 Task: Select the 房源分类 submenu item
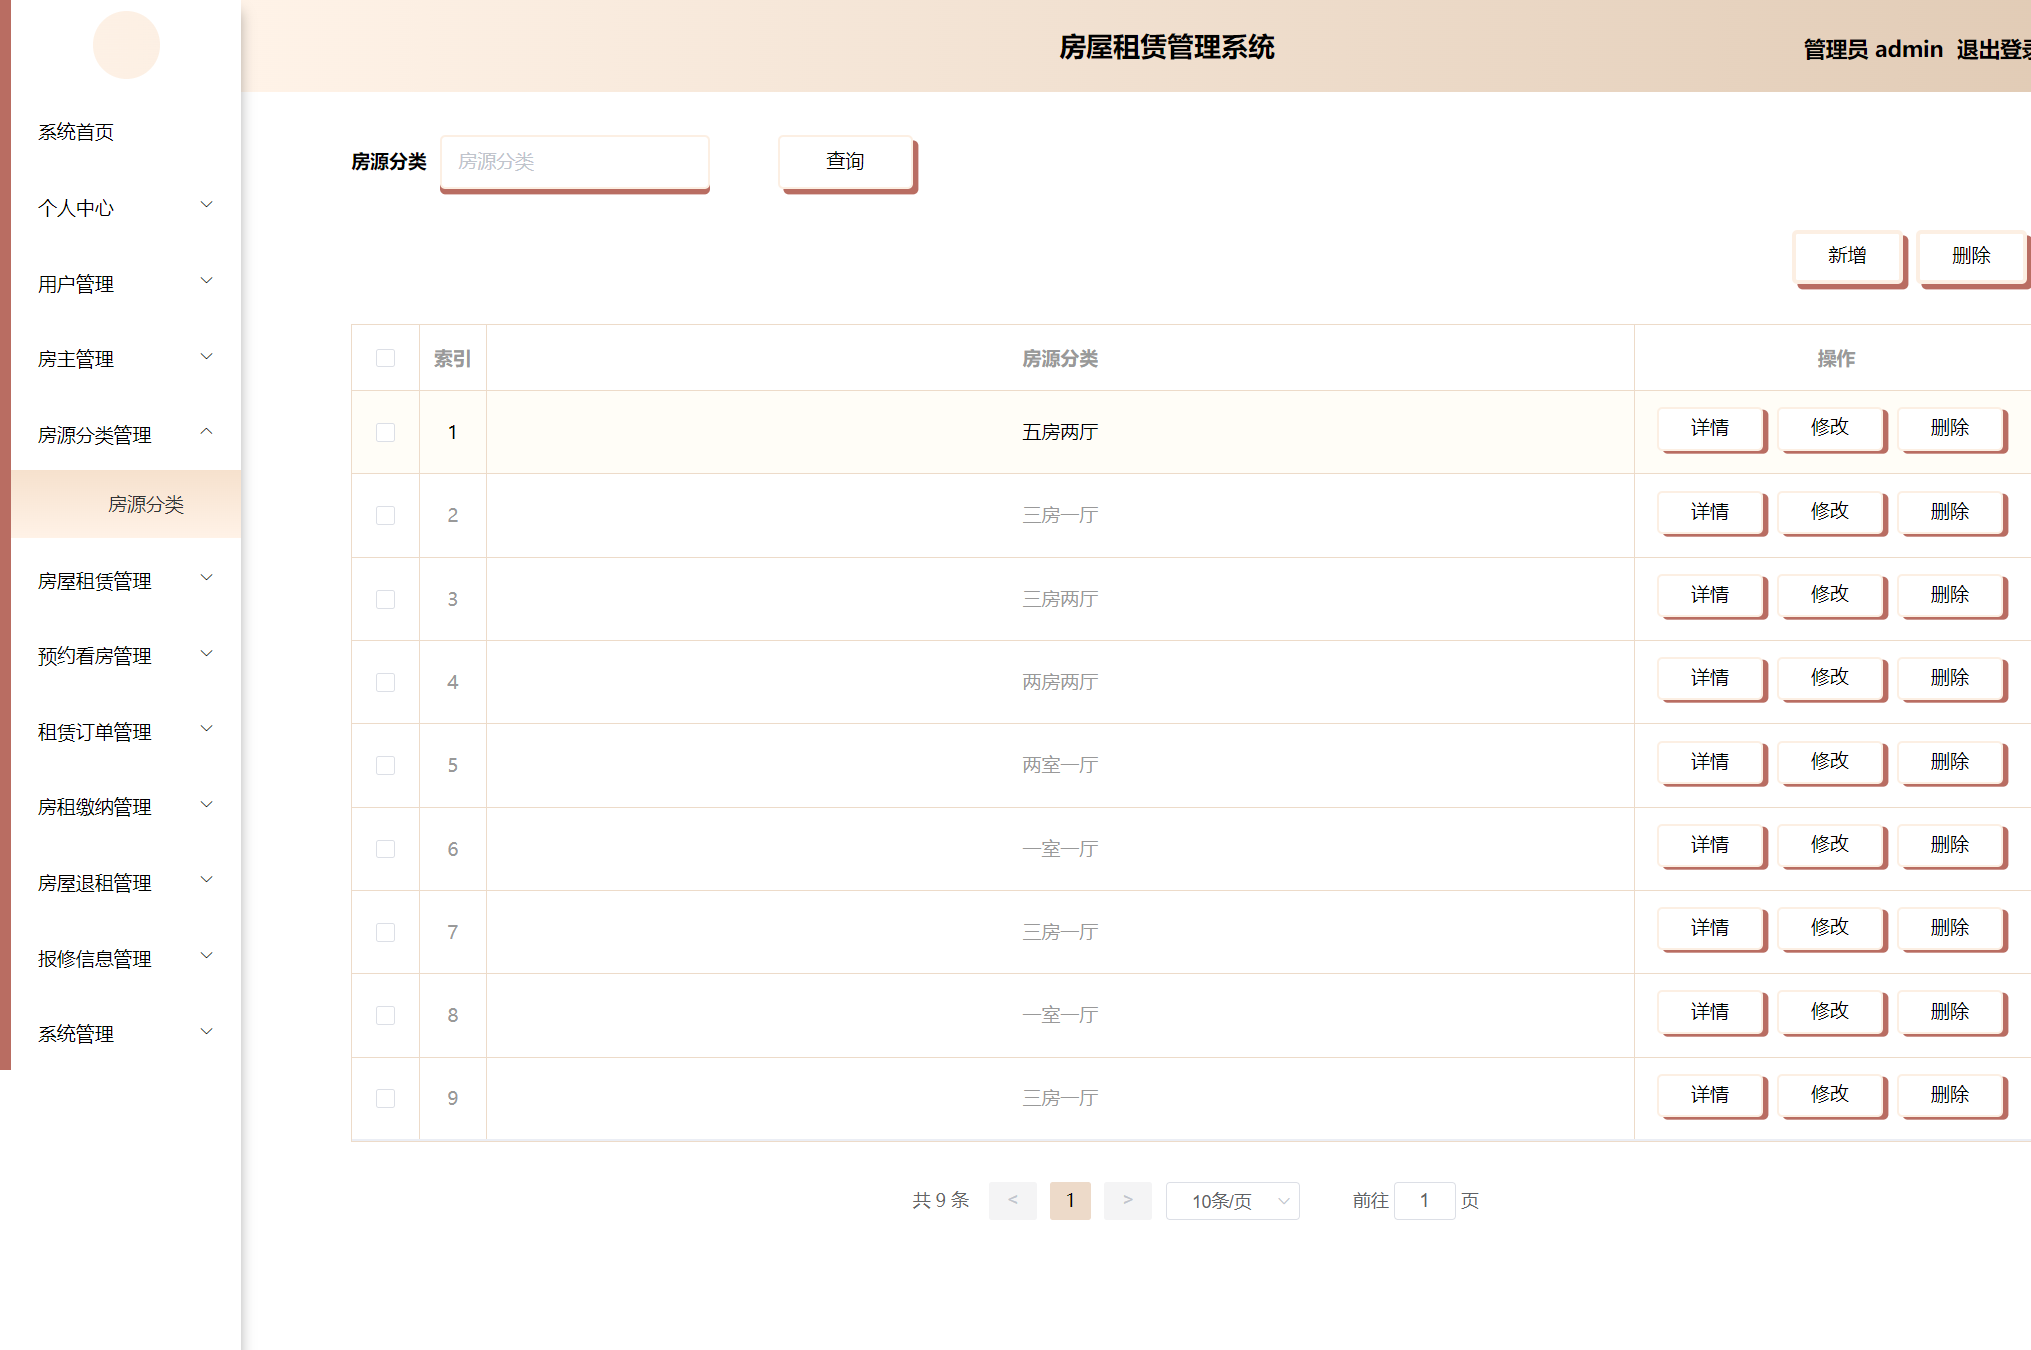(146, 504)
